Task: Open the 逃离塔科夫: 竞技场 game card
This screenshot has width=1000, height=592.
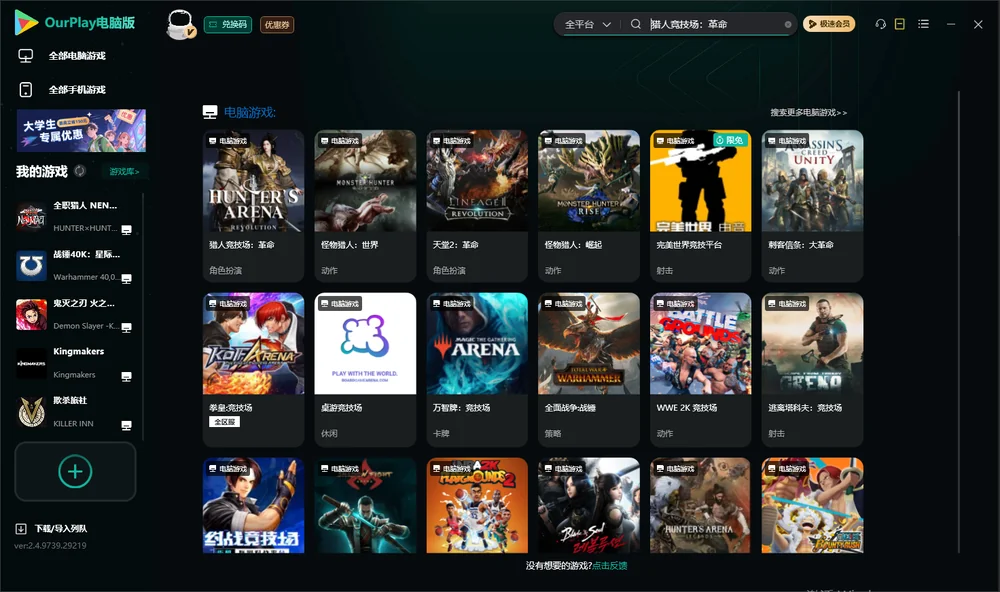Action: click(x=812, y=369)
